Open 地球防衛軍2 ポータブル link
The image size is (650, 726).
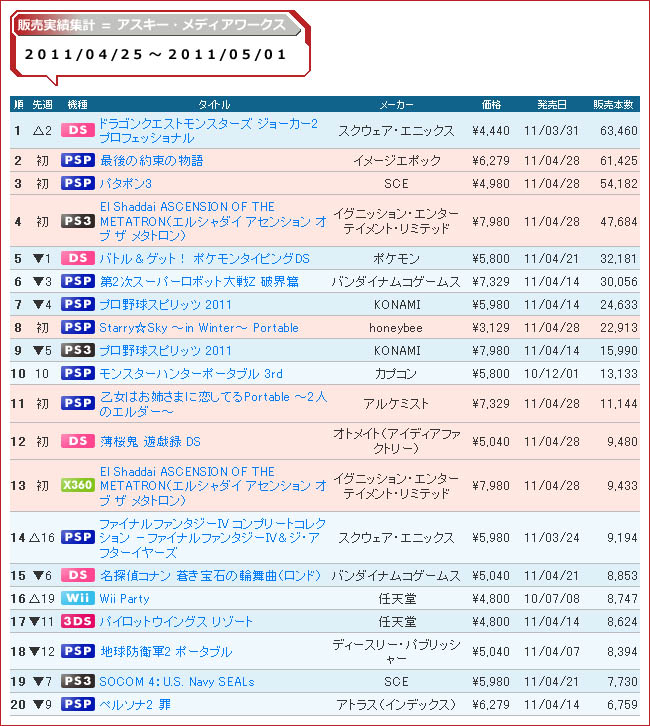166,652
